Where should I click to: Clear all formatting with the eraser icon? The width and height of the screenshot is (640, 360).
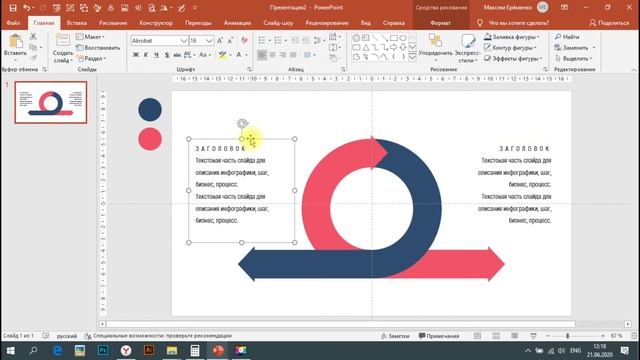244,40
